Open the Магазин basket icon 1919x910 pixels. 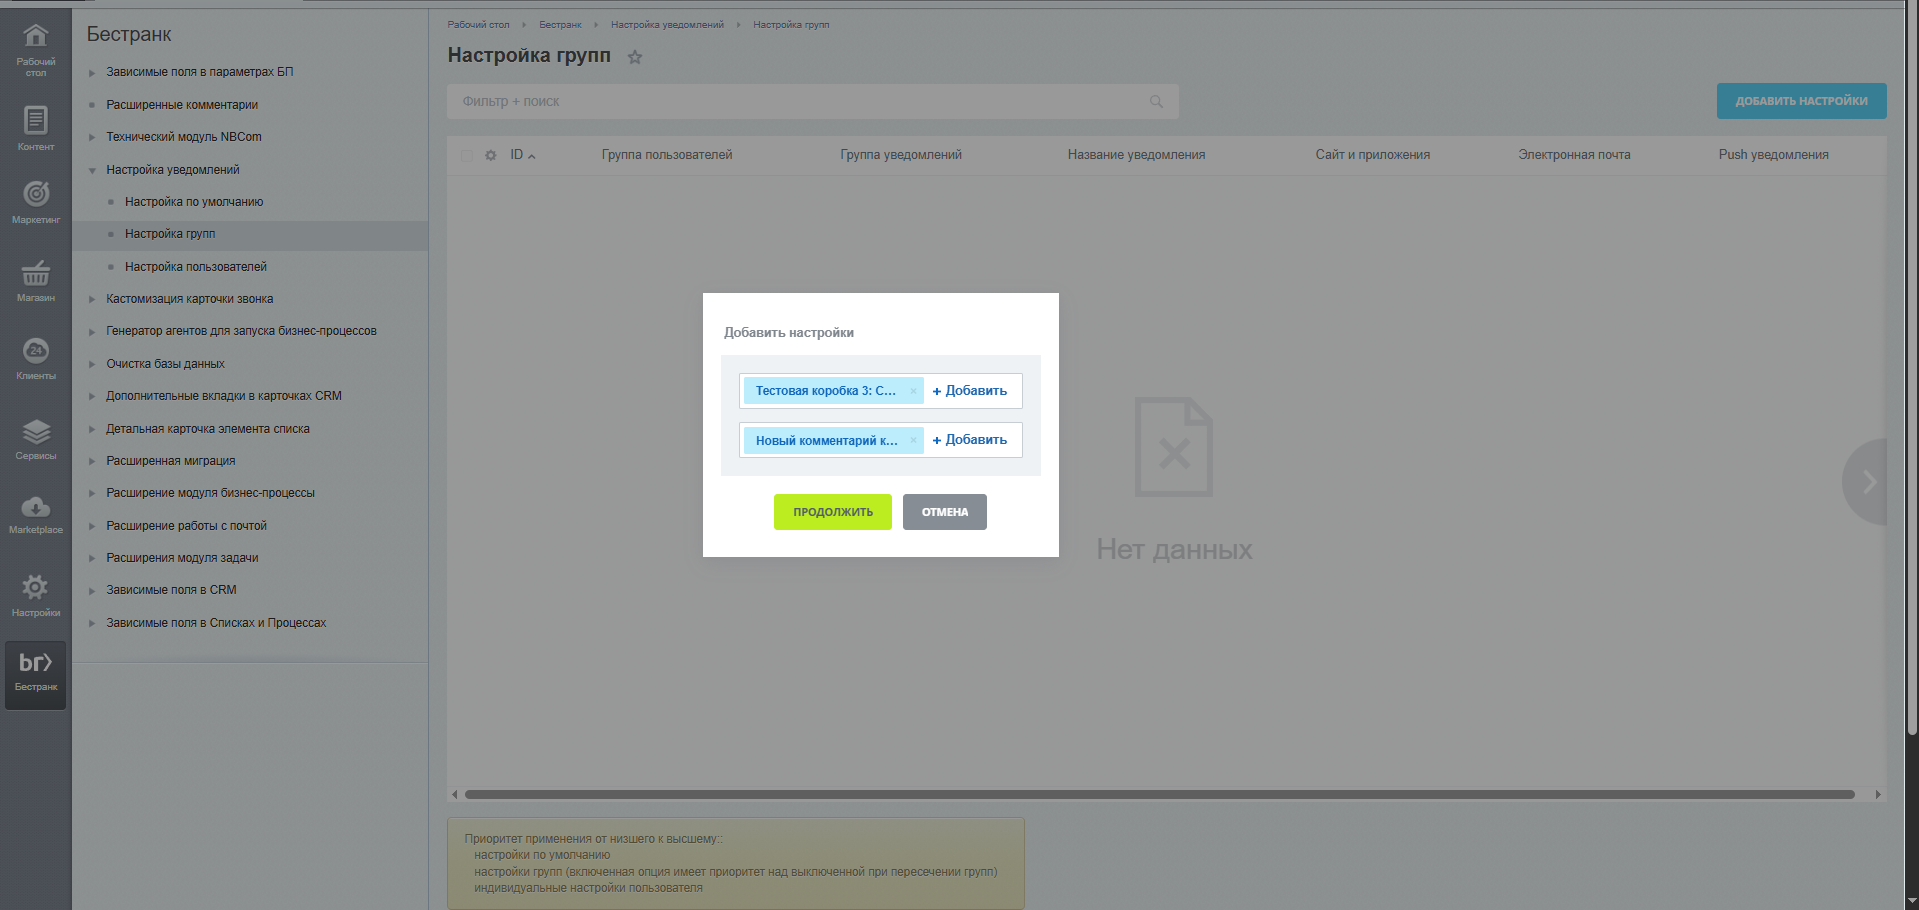(35, 273)
